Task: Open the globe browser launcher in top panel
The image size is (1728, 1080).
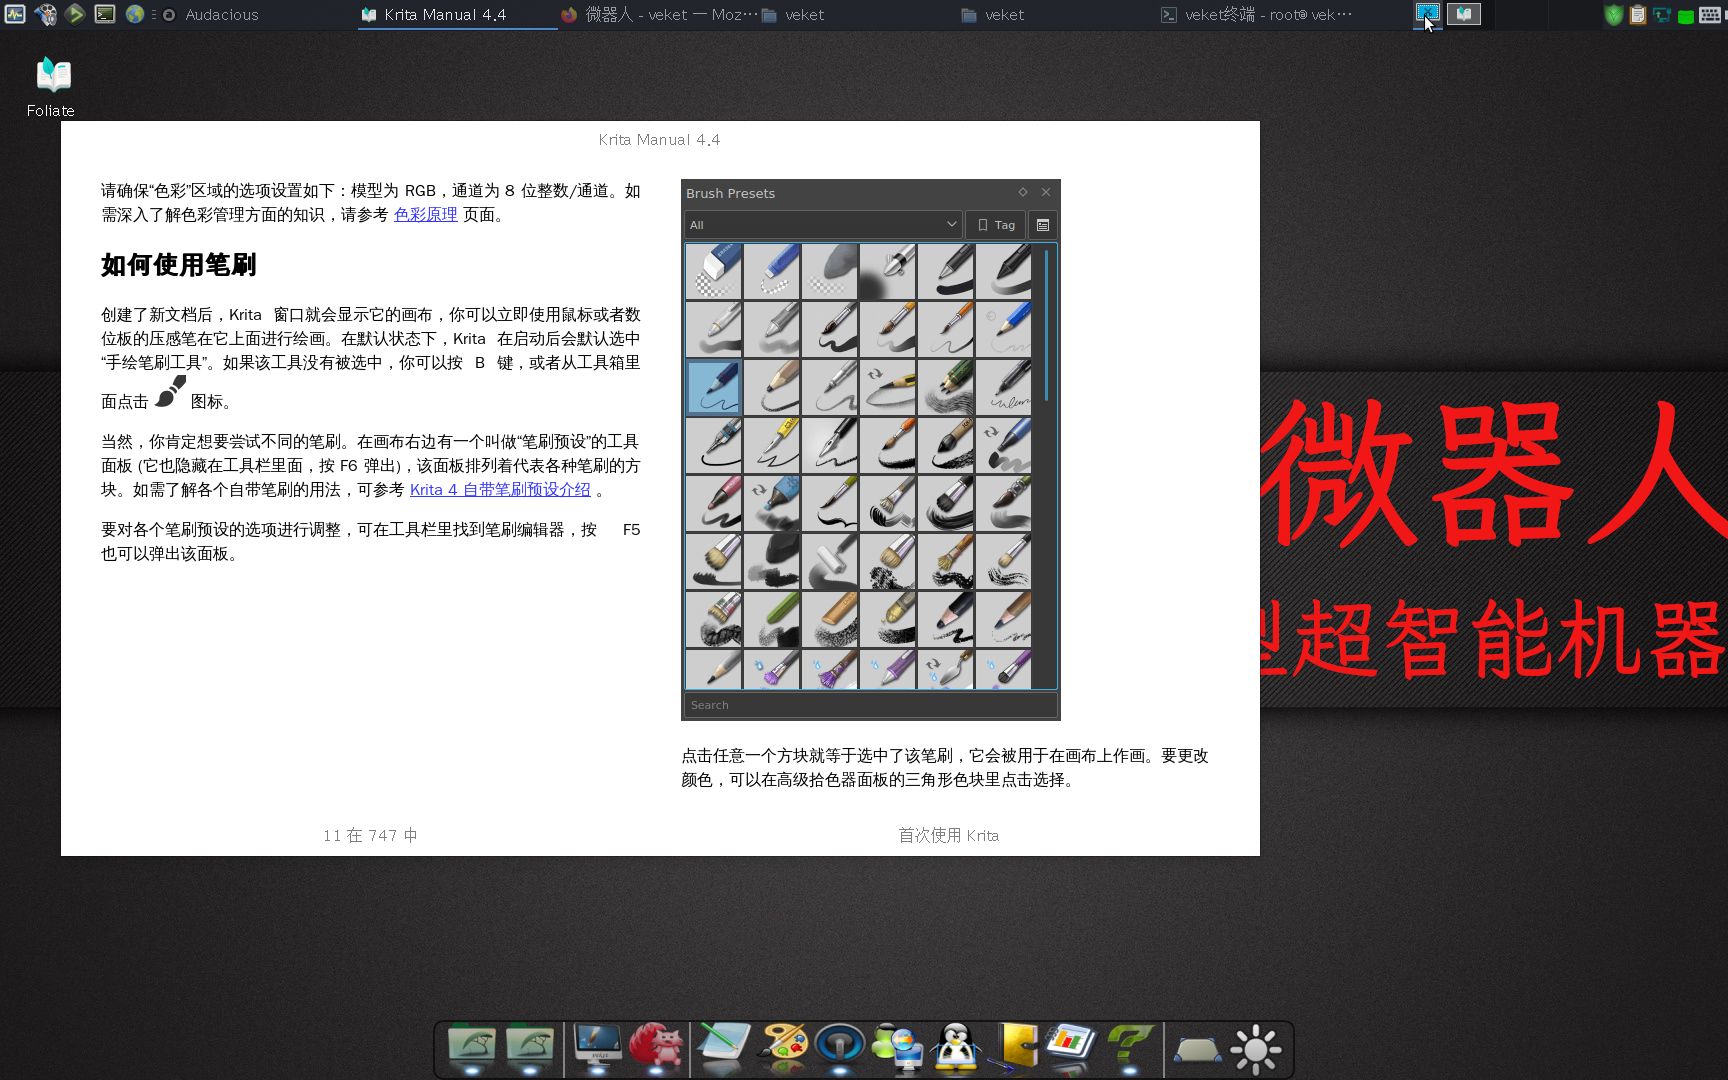Action: [135, 14]
